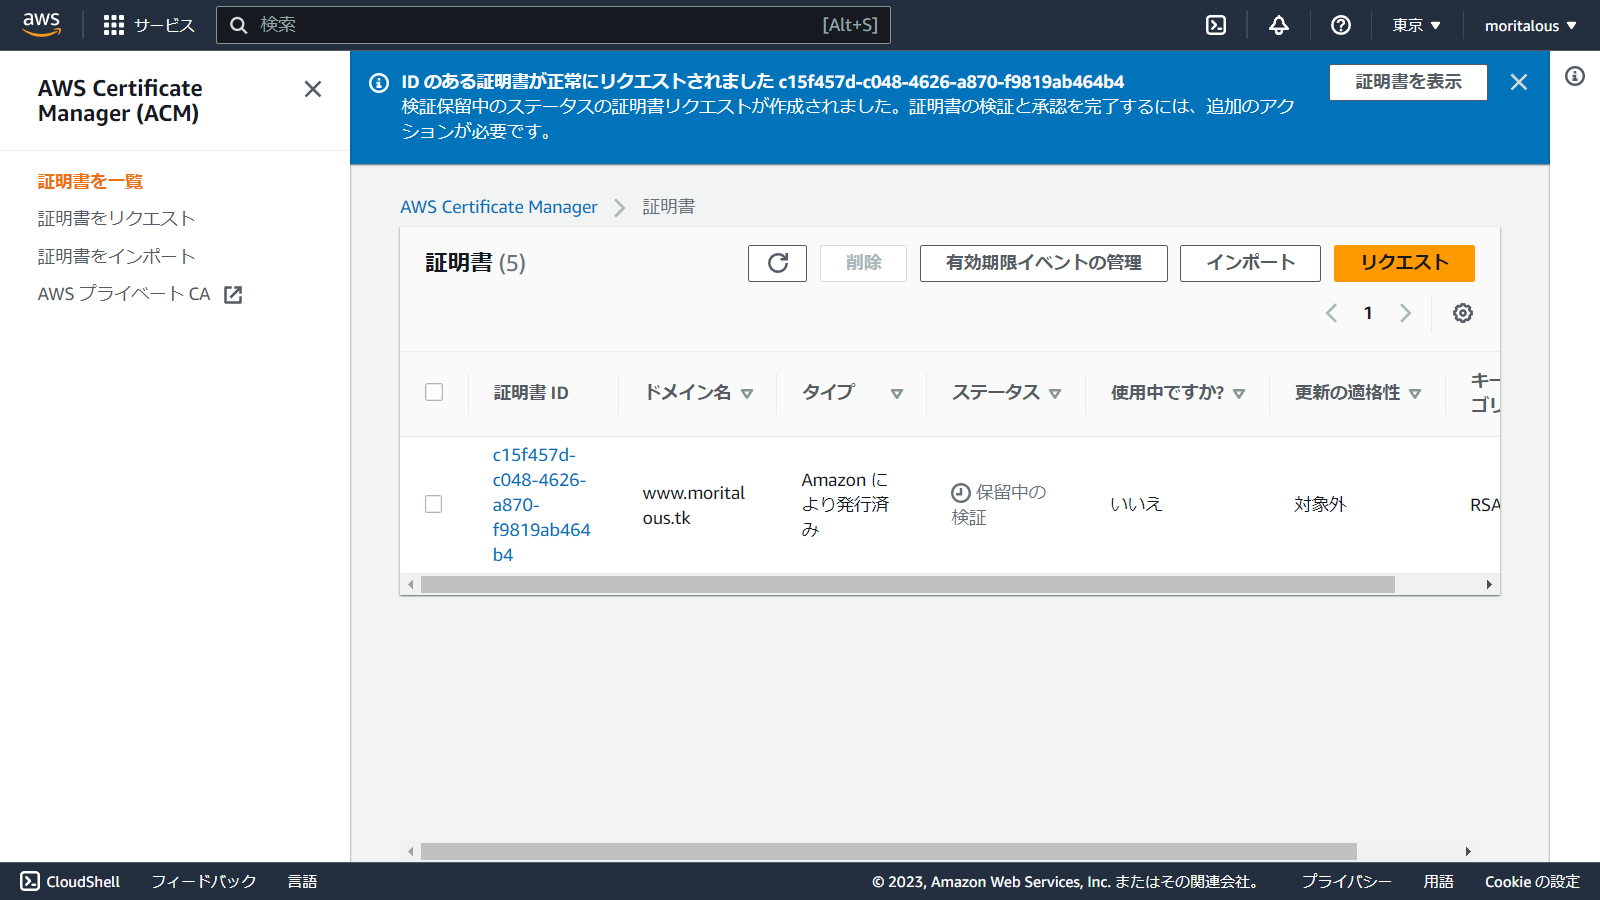Check the c15f457d certificate row checkbox
1600x900 pixels.
click(x=434, y=504)
